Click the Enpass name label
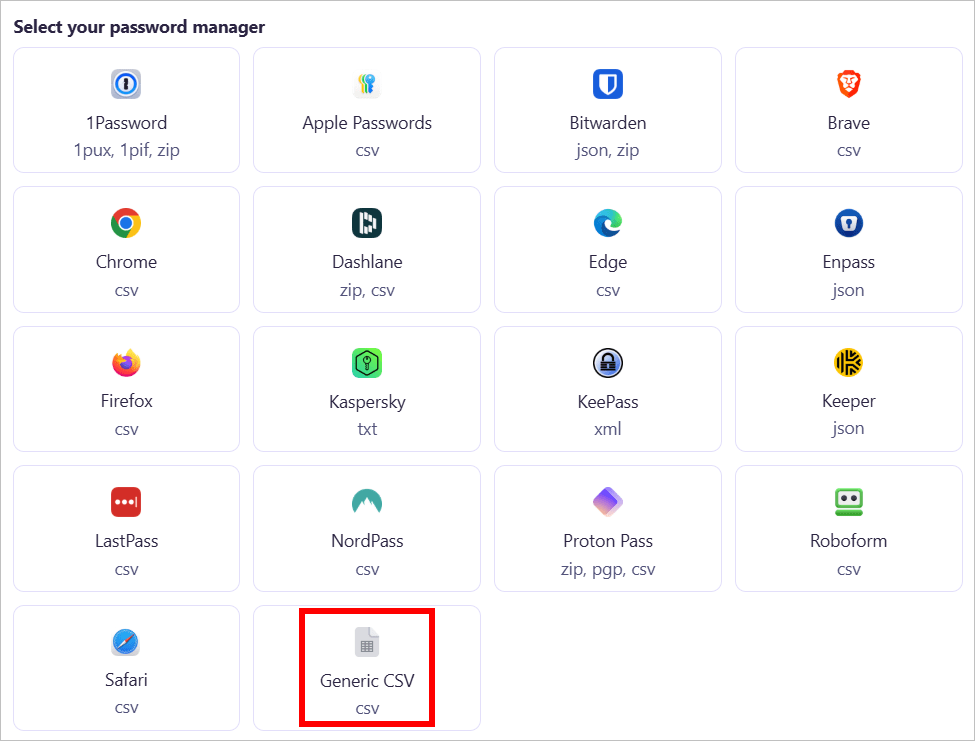975x741 pixels. [x=848, y=262]
